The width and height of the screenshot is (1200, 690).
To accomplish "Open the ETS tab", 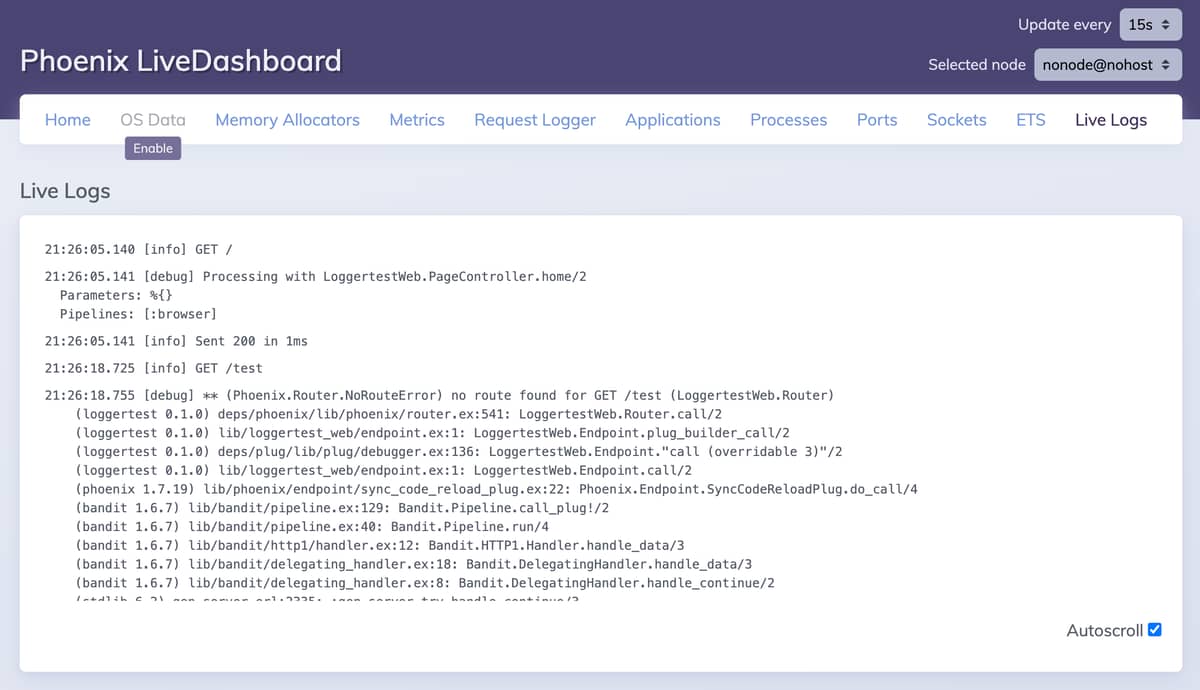I will pyautogui.click(x=1030, y=119).
